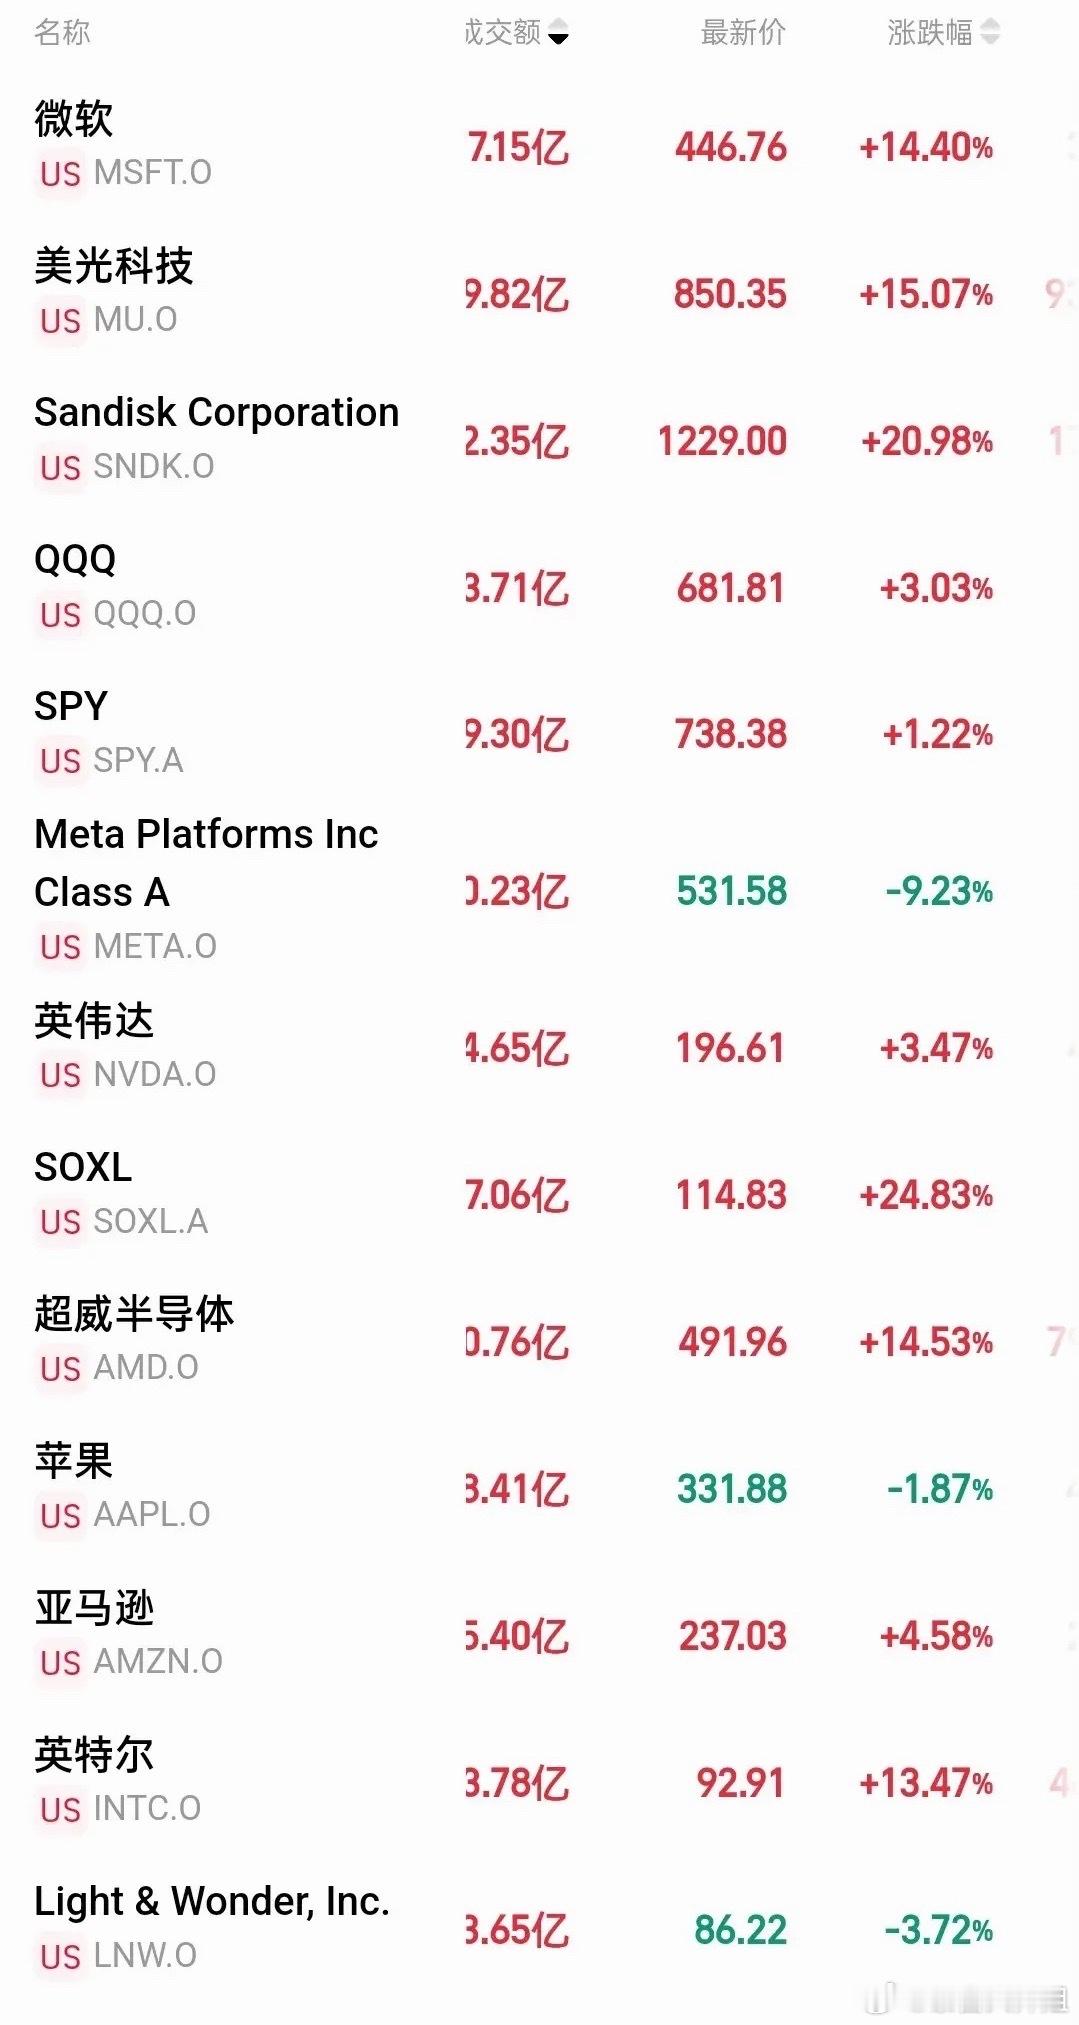This screenshot has width=1079, height=2025.
Task: Open the 美光科技 MU.O stock row
Action: click(x=540, y=293)
